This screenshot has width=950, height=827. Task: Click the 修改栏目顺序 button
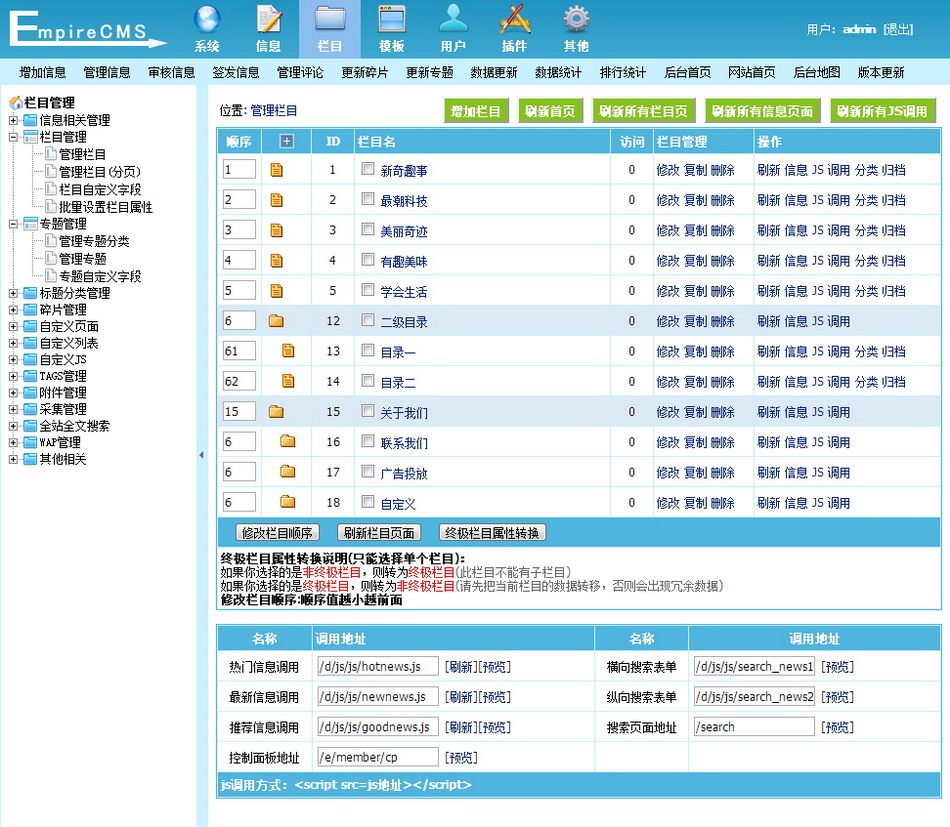277,533
